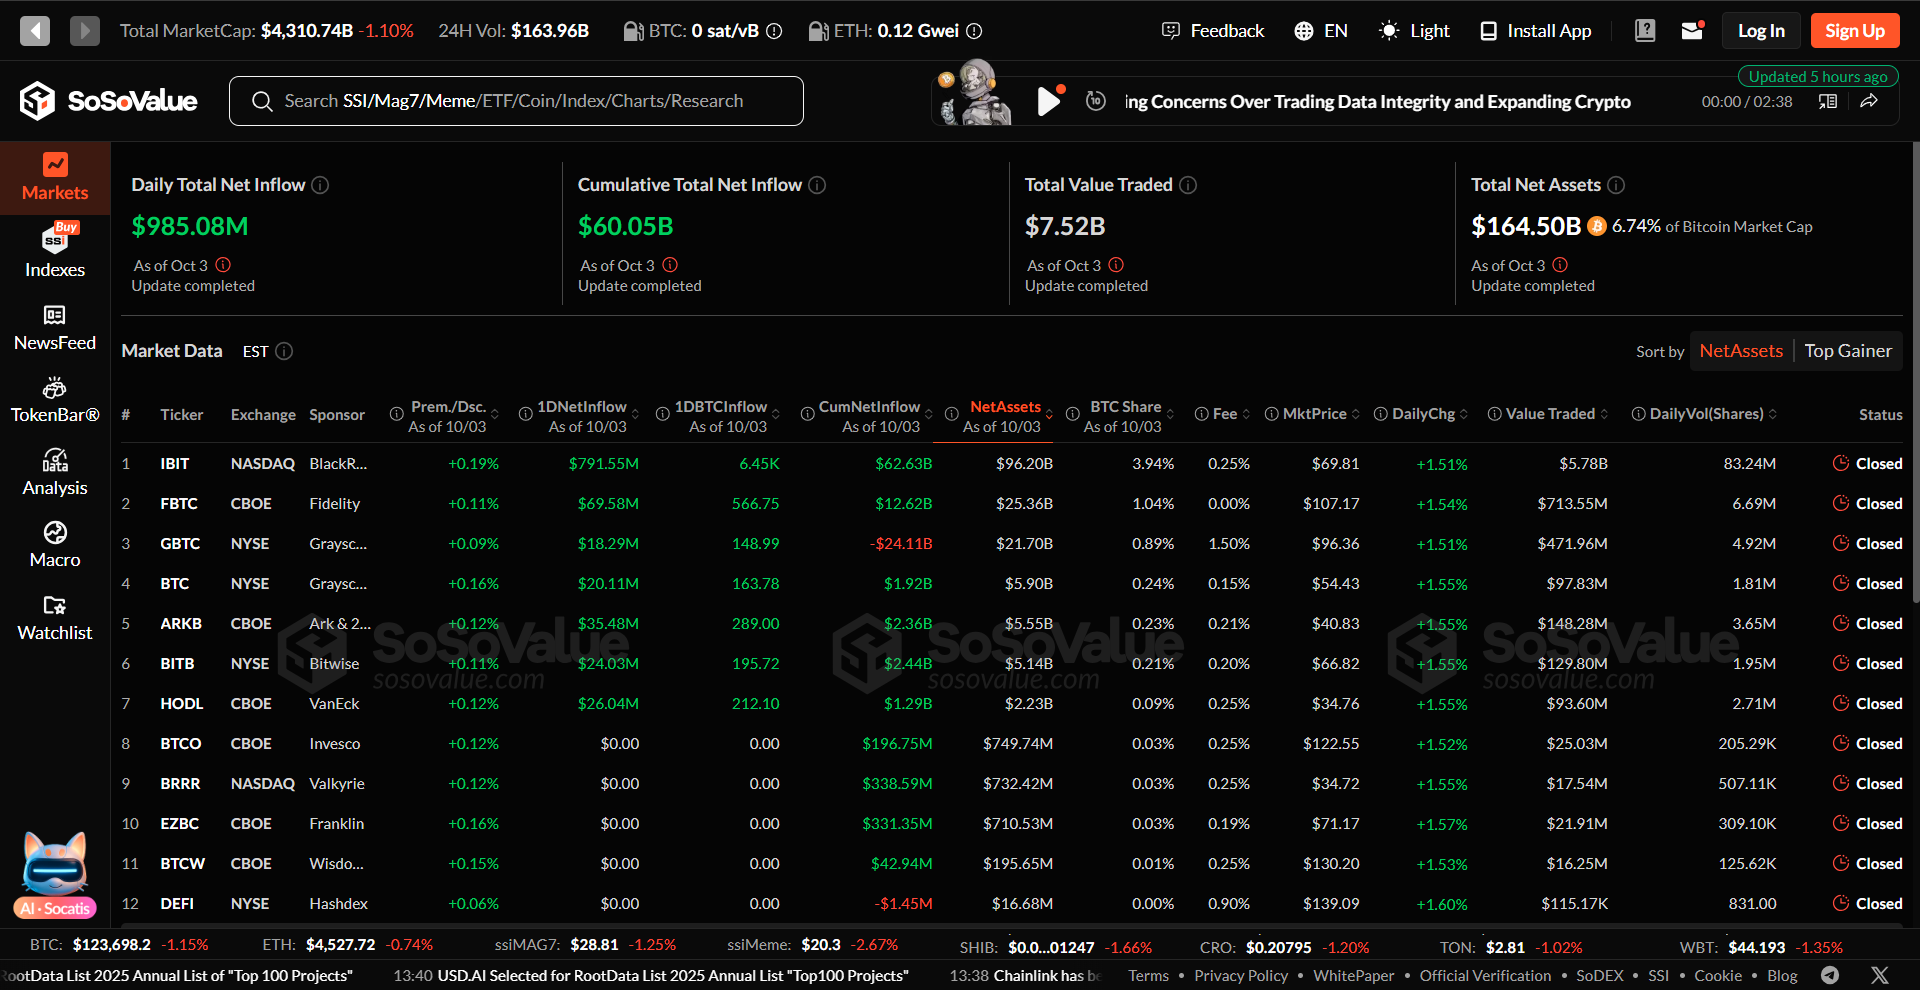Go forward using the right arrow button

click(x=85, y=31)
